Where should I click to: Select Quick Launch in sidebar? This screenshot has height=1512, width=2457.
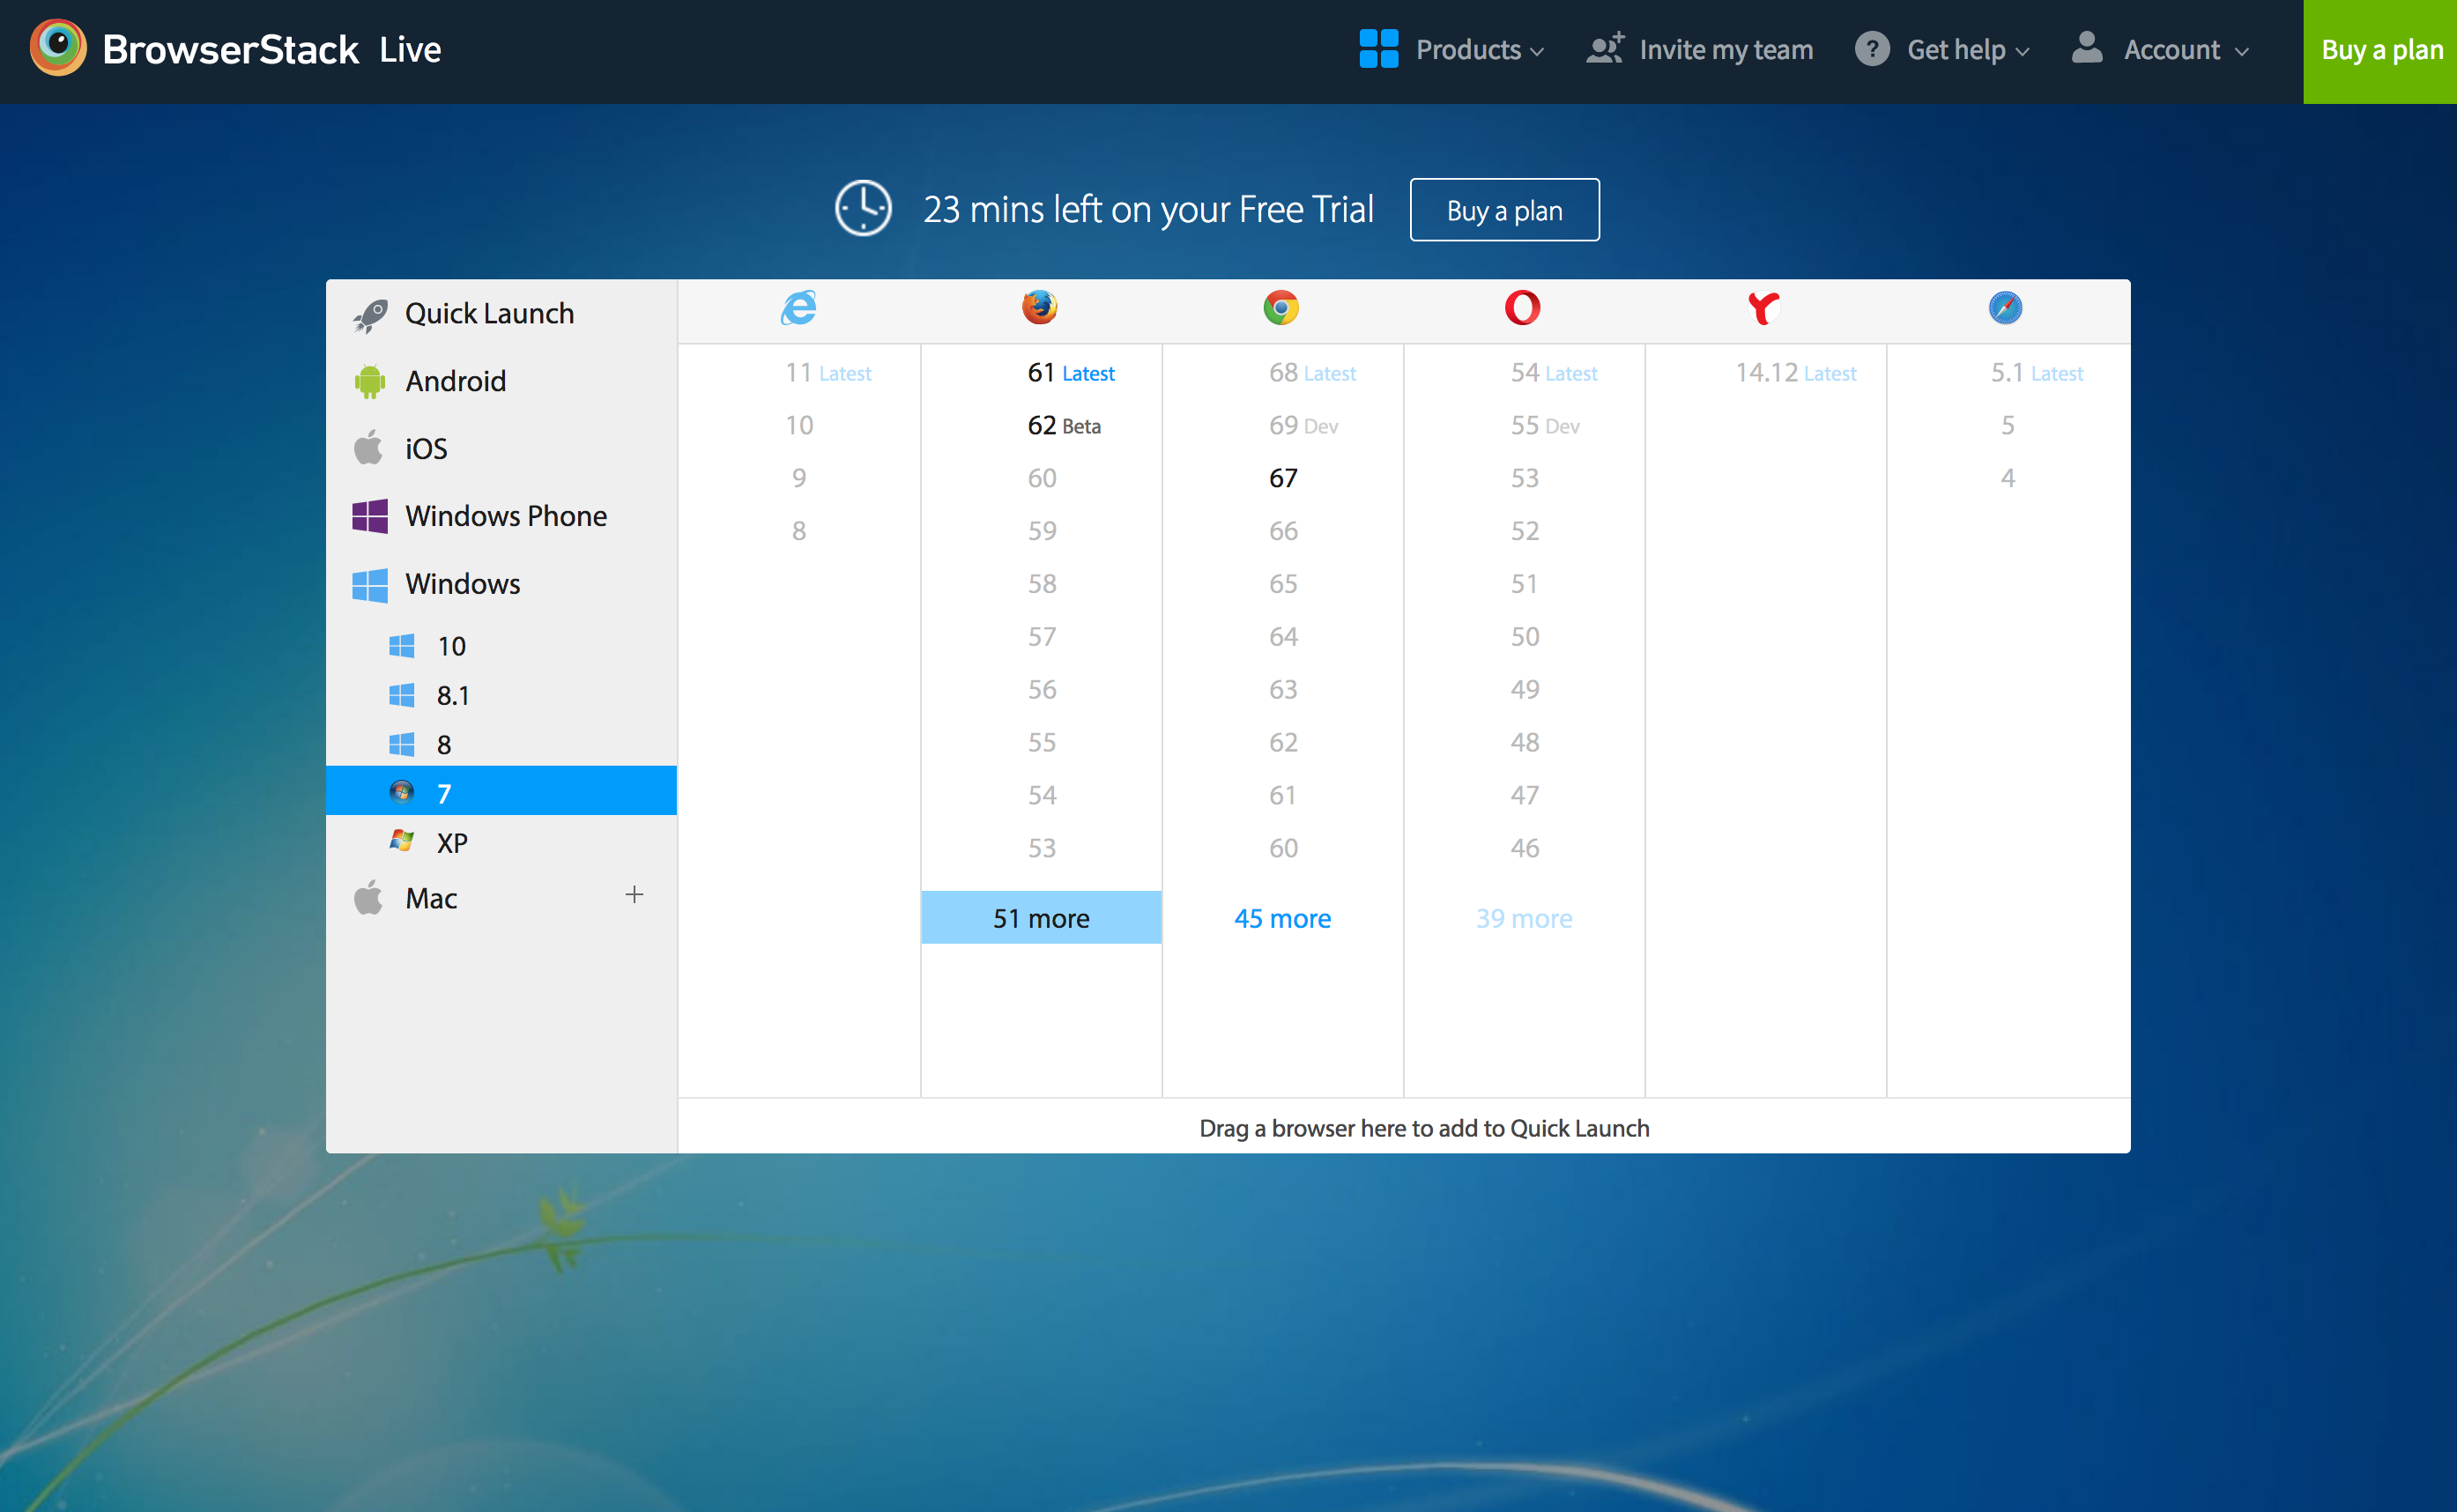pos(501,314)
